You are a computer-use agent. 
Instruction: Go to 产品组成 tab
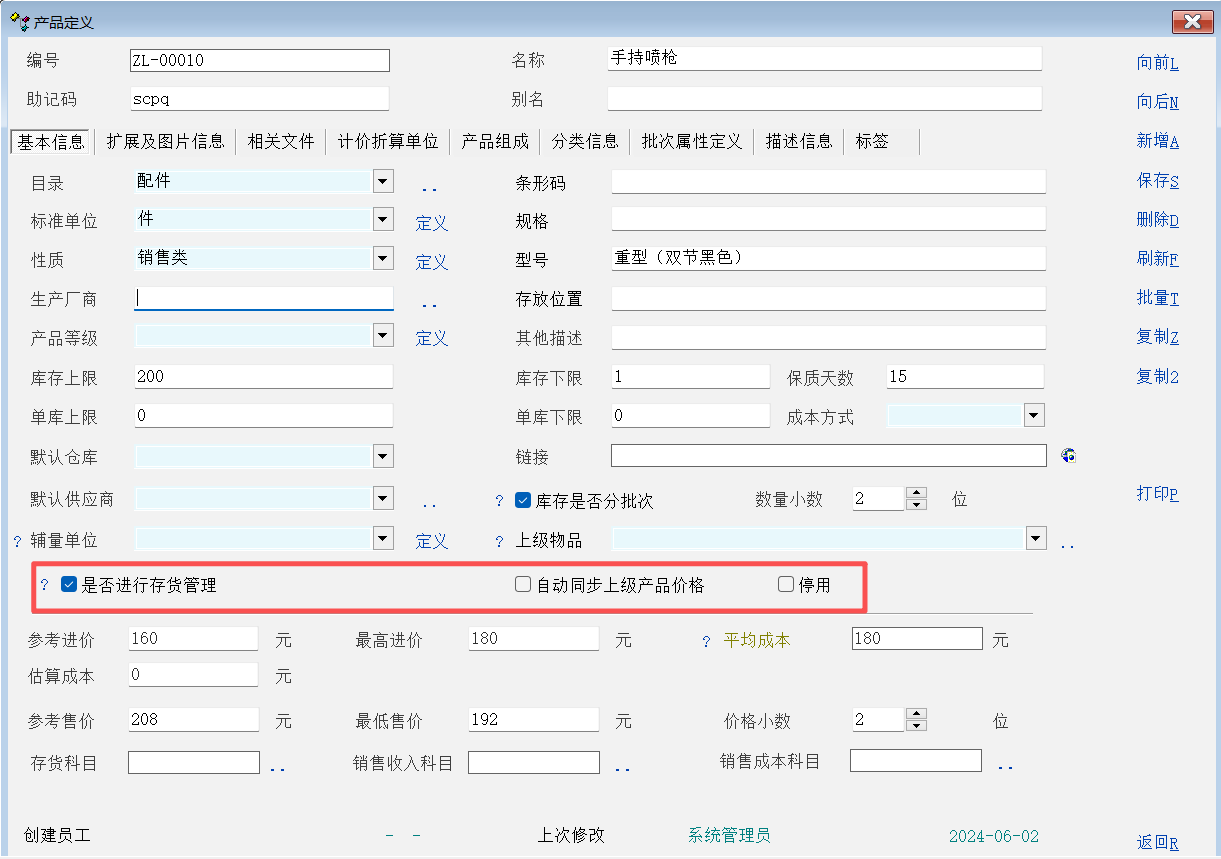495,142
